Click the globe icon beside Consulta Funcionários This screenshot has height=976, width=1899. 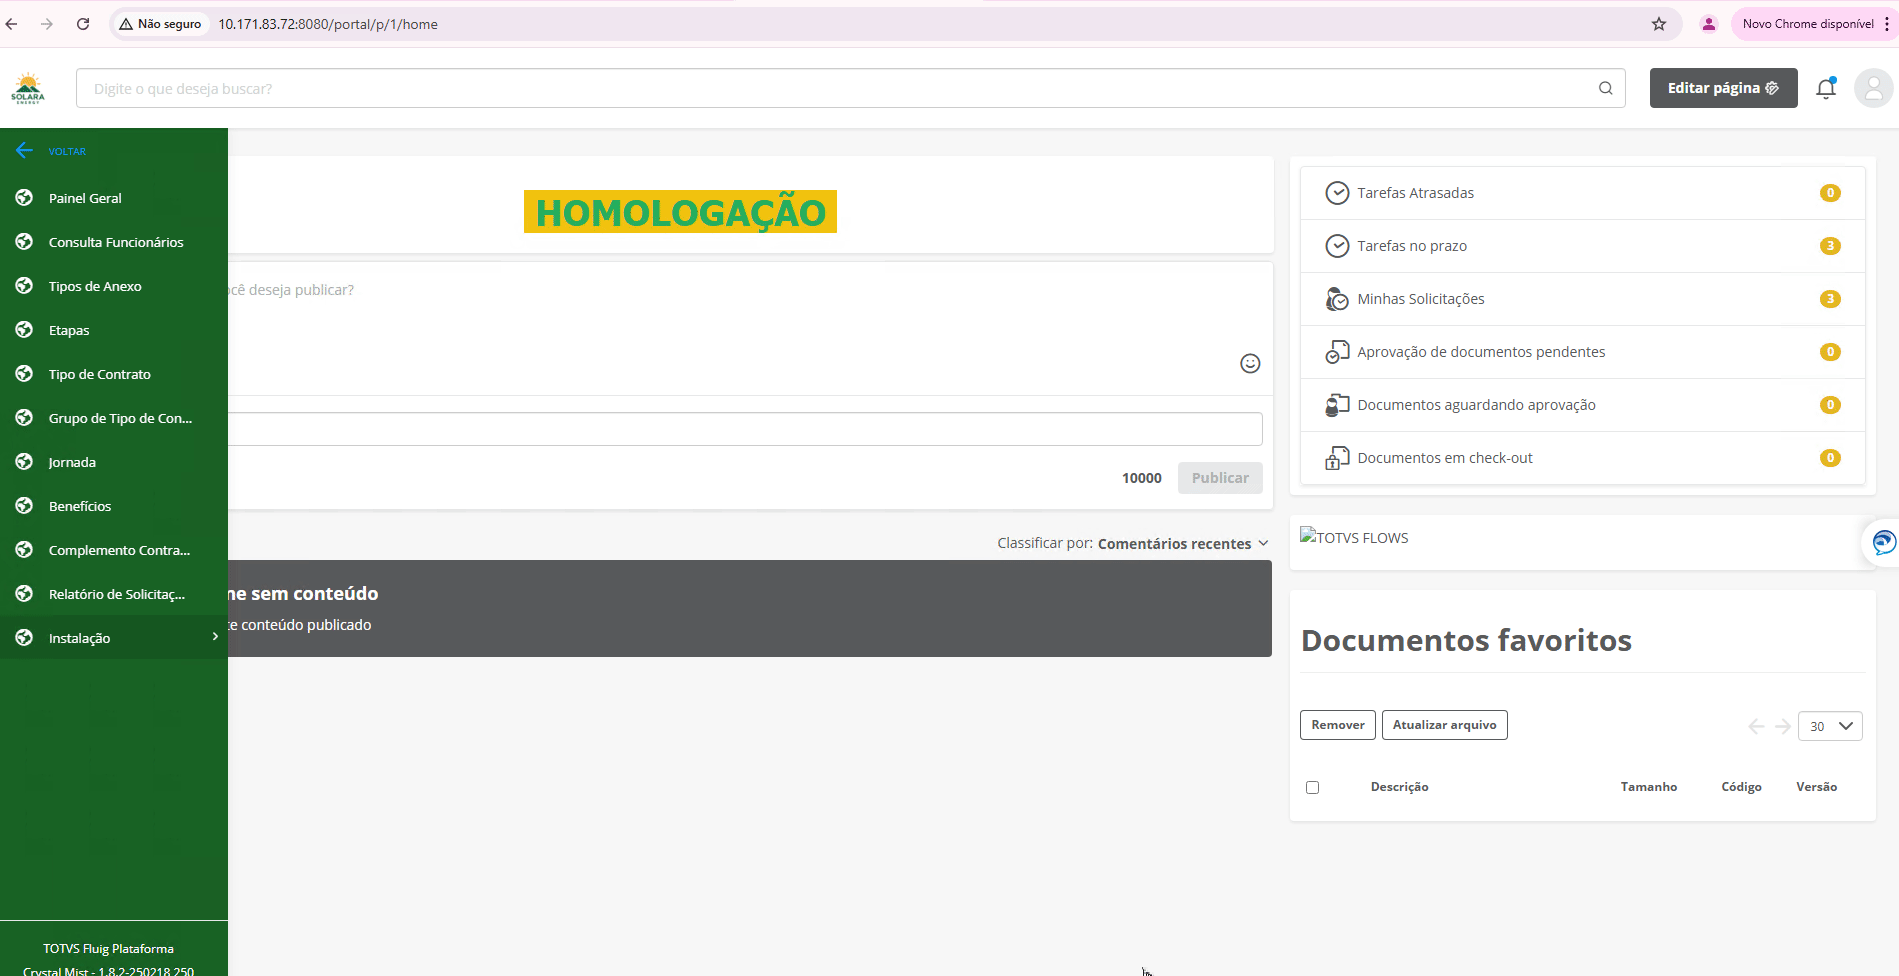point(24,242)
